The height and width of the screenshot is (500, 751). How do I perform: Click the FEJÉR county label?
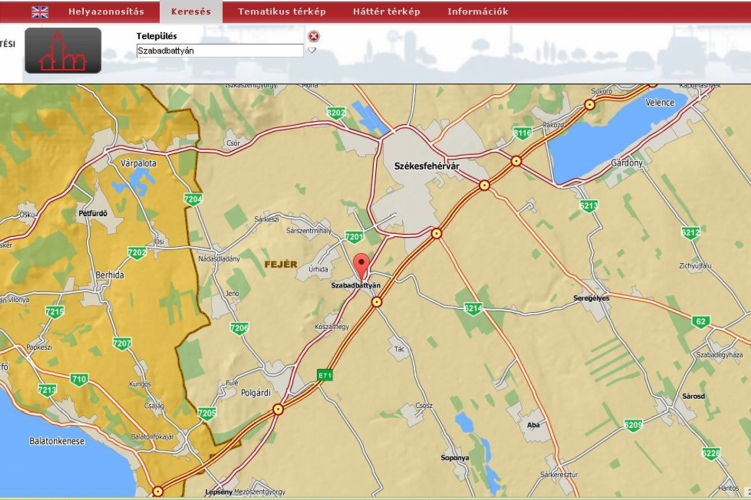tap(281, 264)
